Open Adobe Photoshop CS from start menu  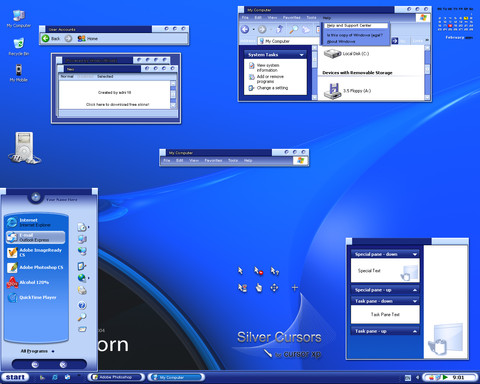point(36,267)
